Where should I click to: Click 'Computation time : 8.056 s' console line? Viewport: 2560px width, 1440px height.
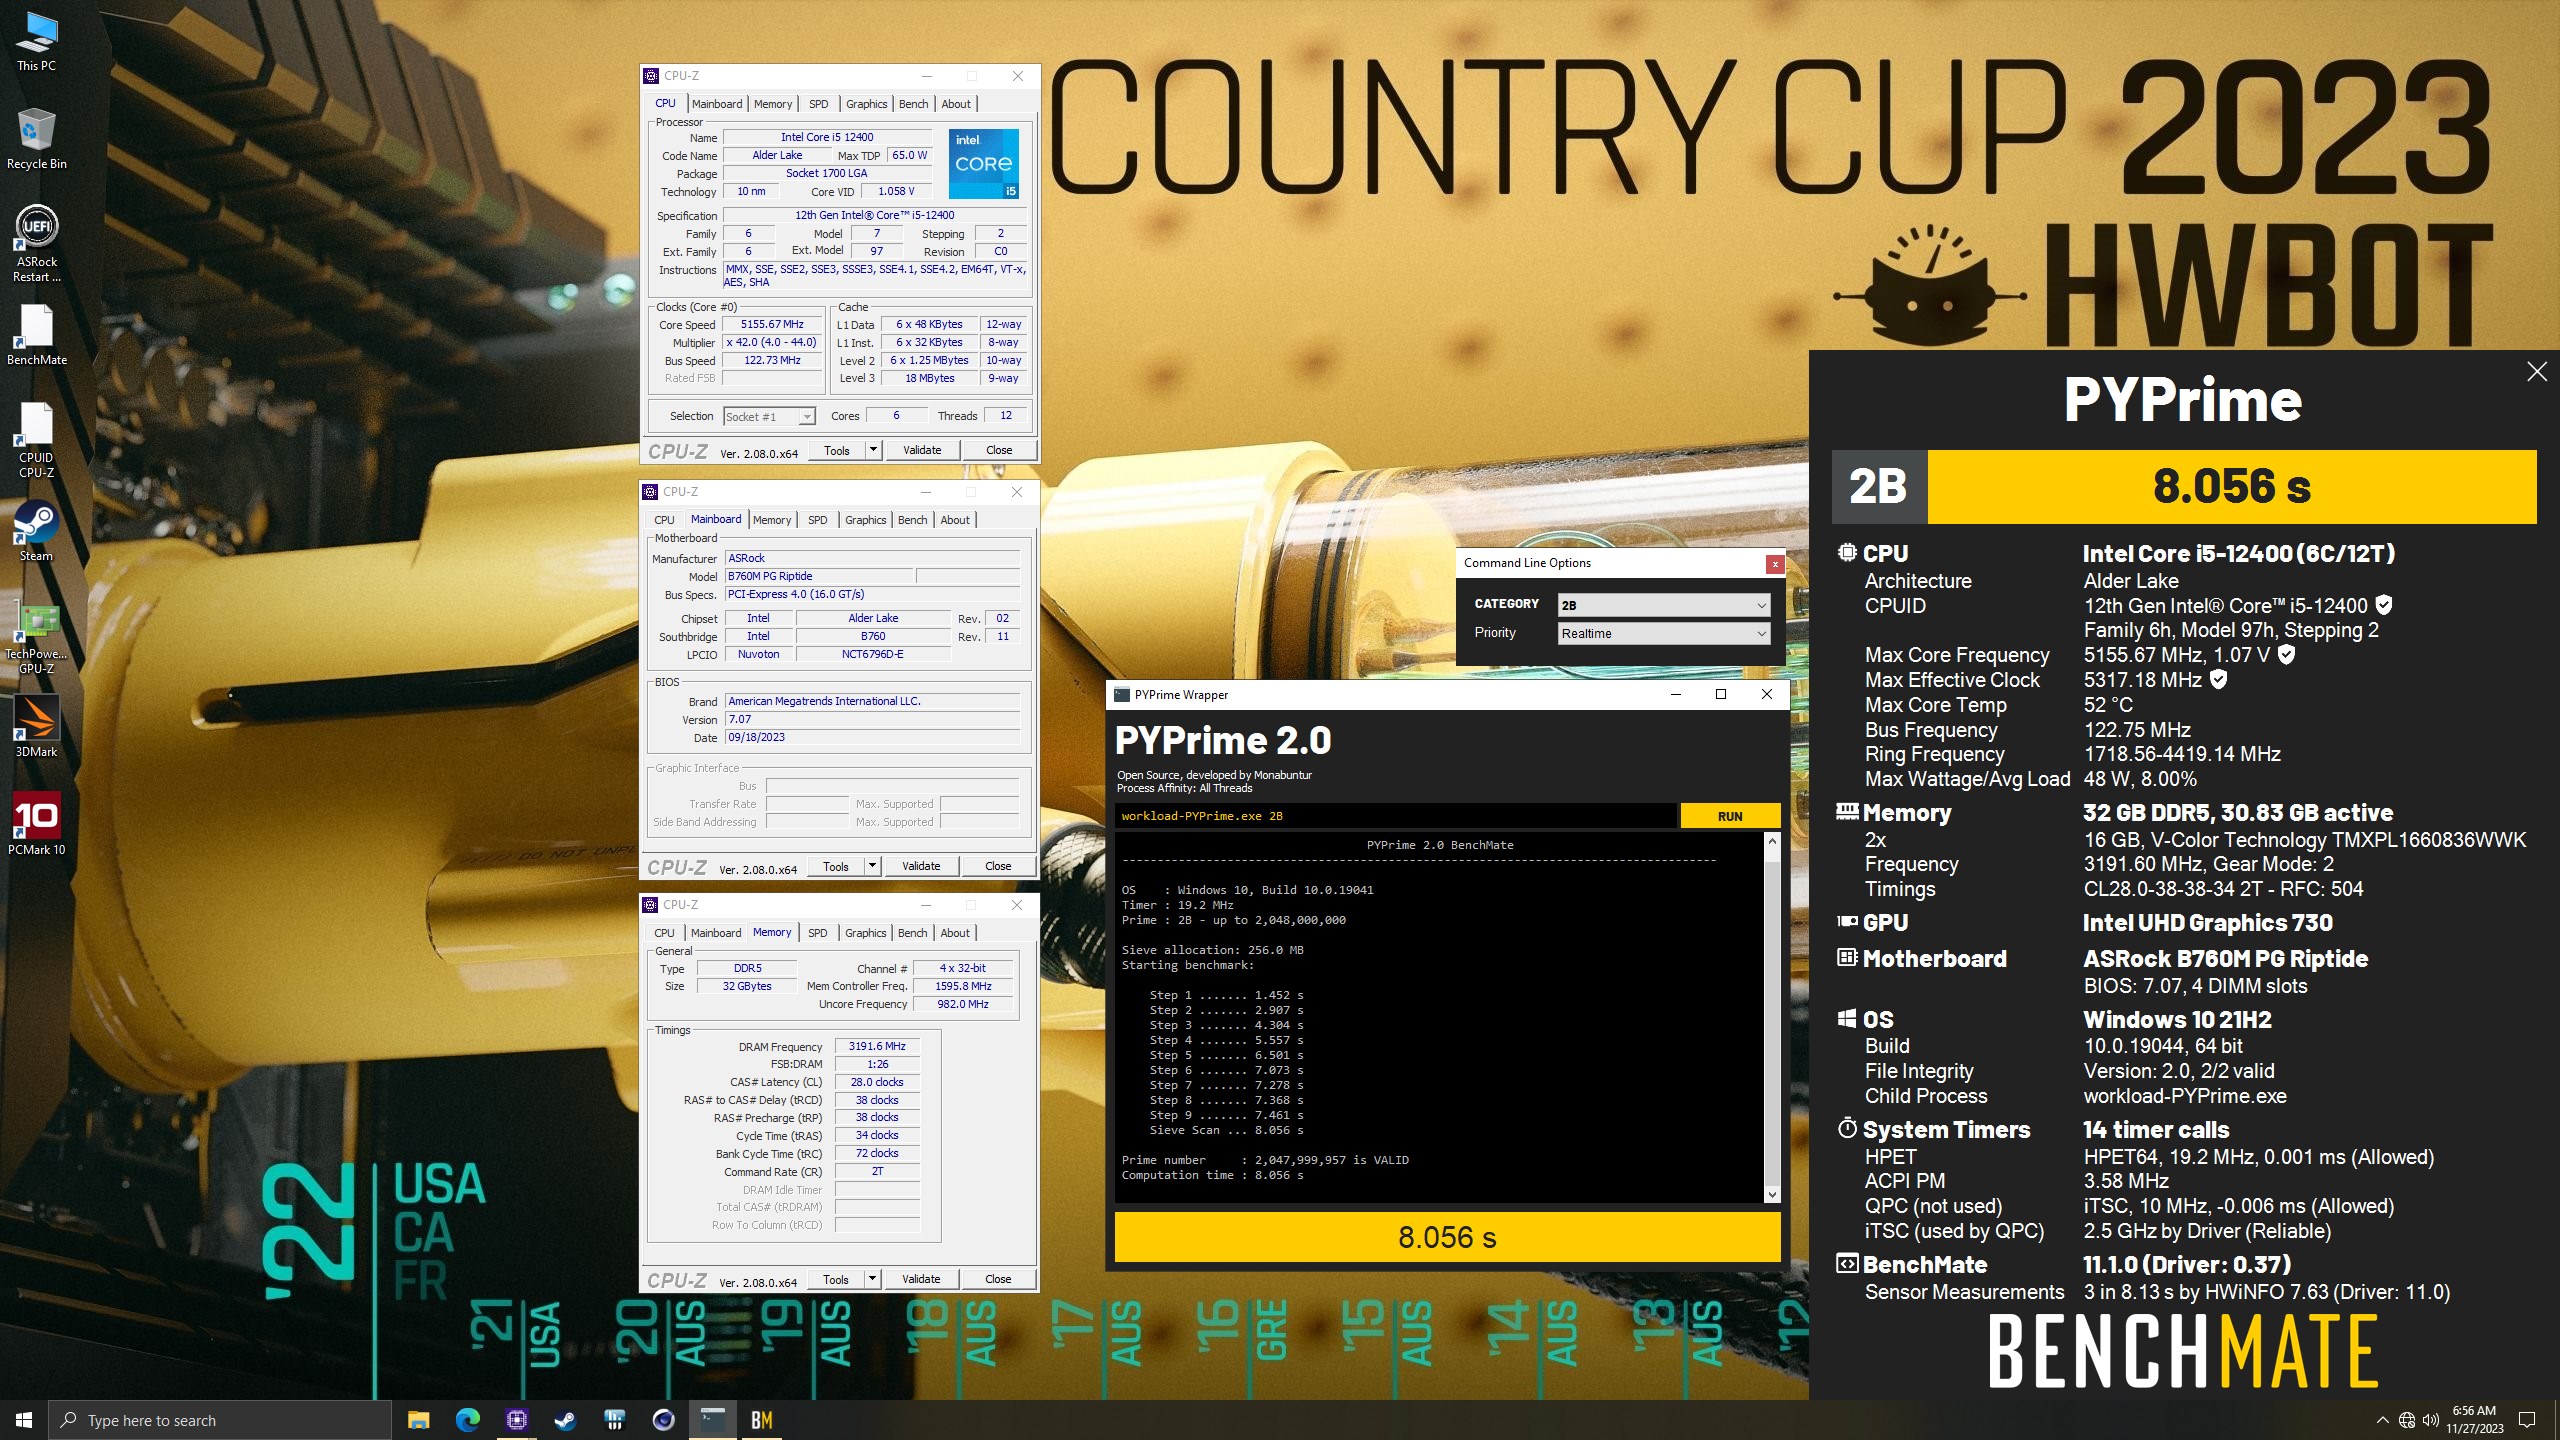(1212, 1175)
